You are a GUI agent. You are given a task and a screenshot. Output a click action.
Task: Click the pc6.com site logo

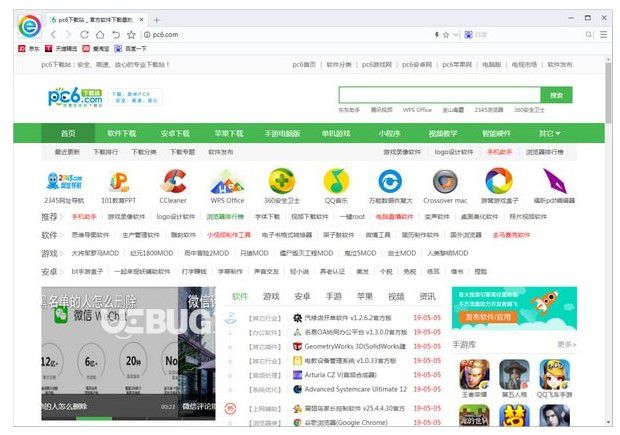75,97
